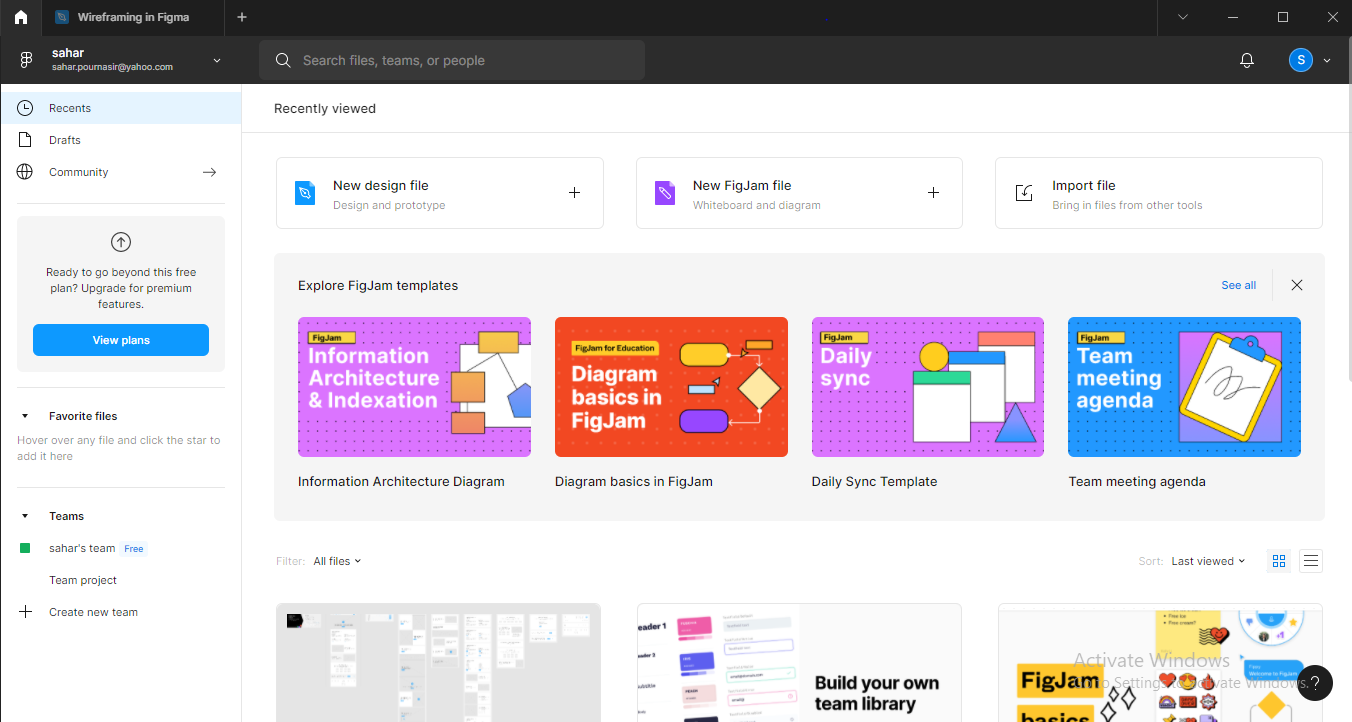Expand the chevron beside profile avatar
The height and width of the screenshot is (722, 1352).
pyautogui.click(x=1327, y=61)
